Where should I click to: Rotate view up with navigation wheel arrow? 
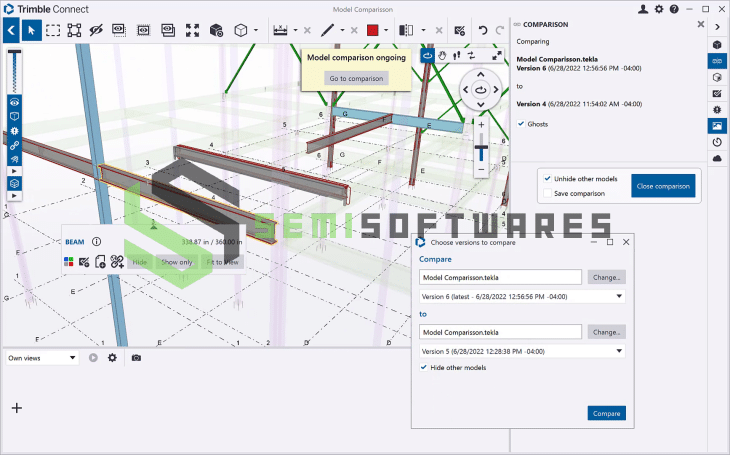click(480, 75)
